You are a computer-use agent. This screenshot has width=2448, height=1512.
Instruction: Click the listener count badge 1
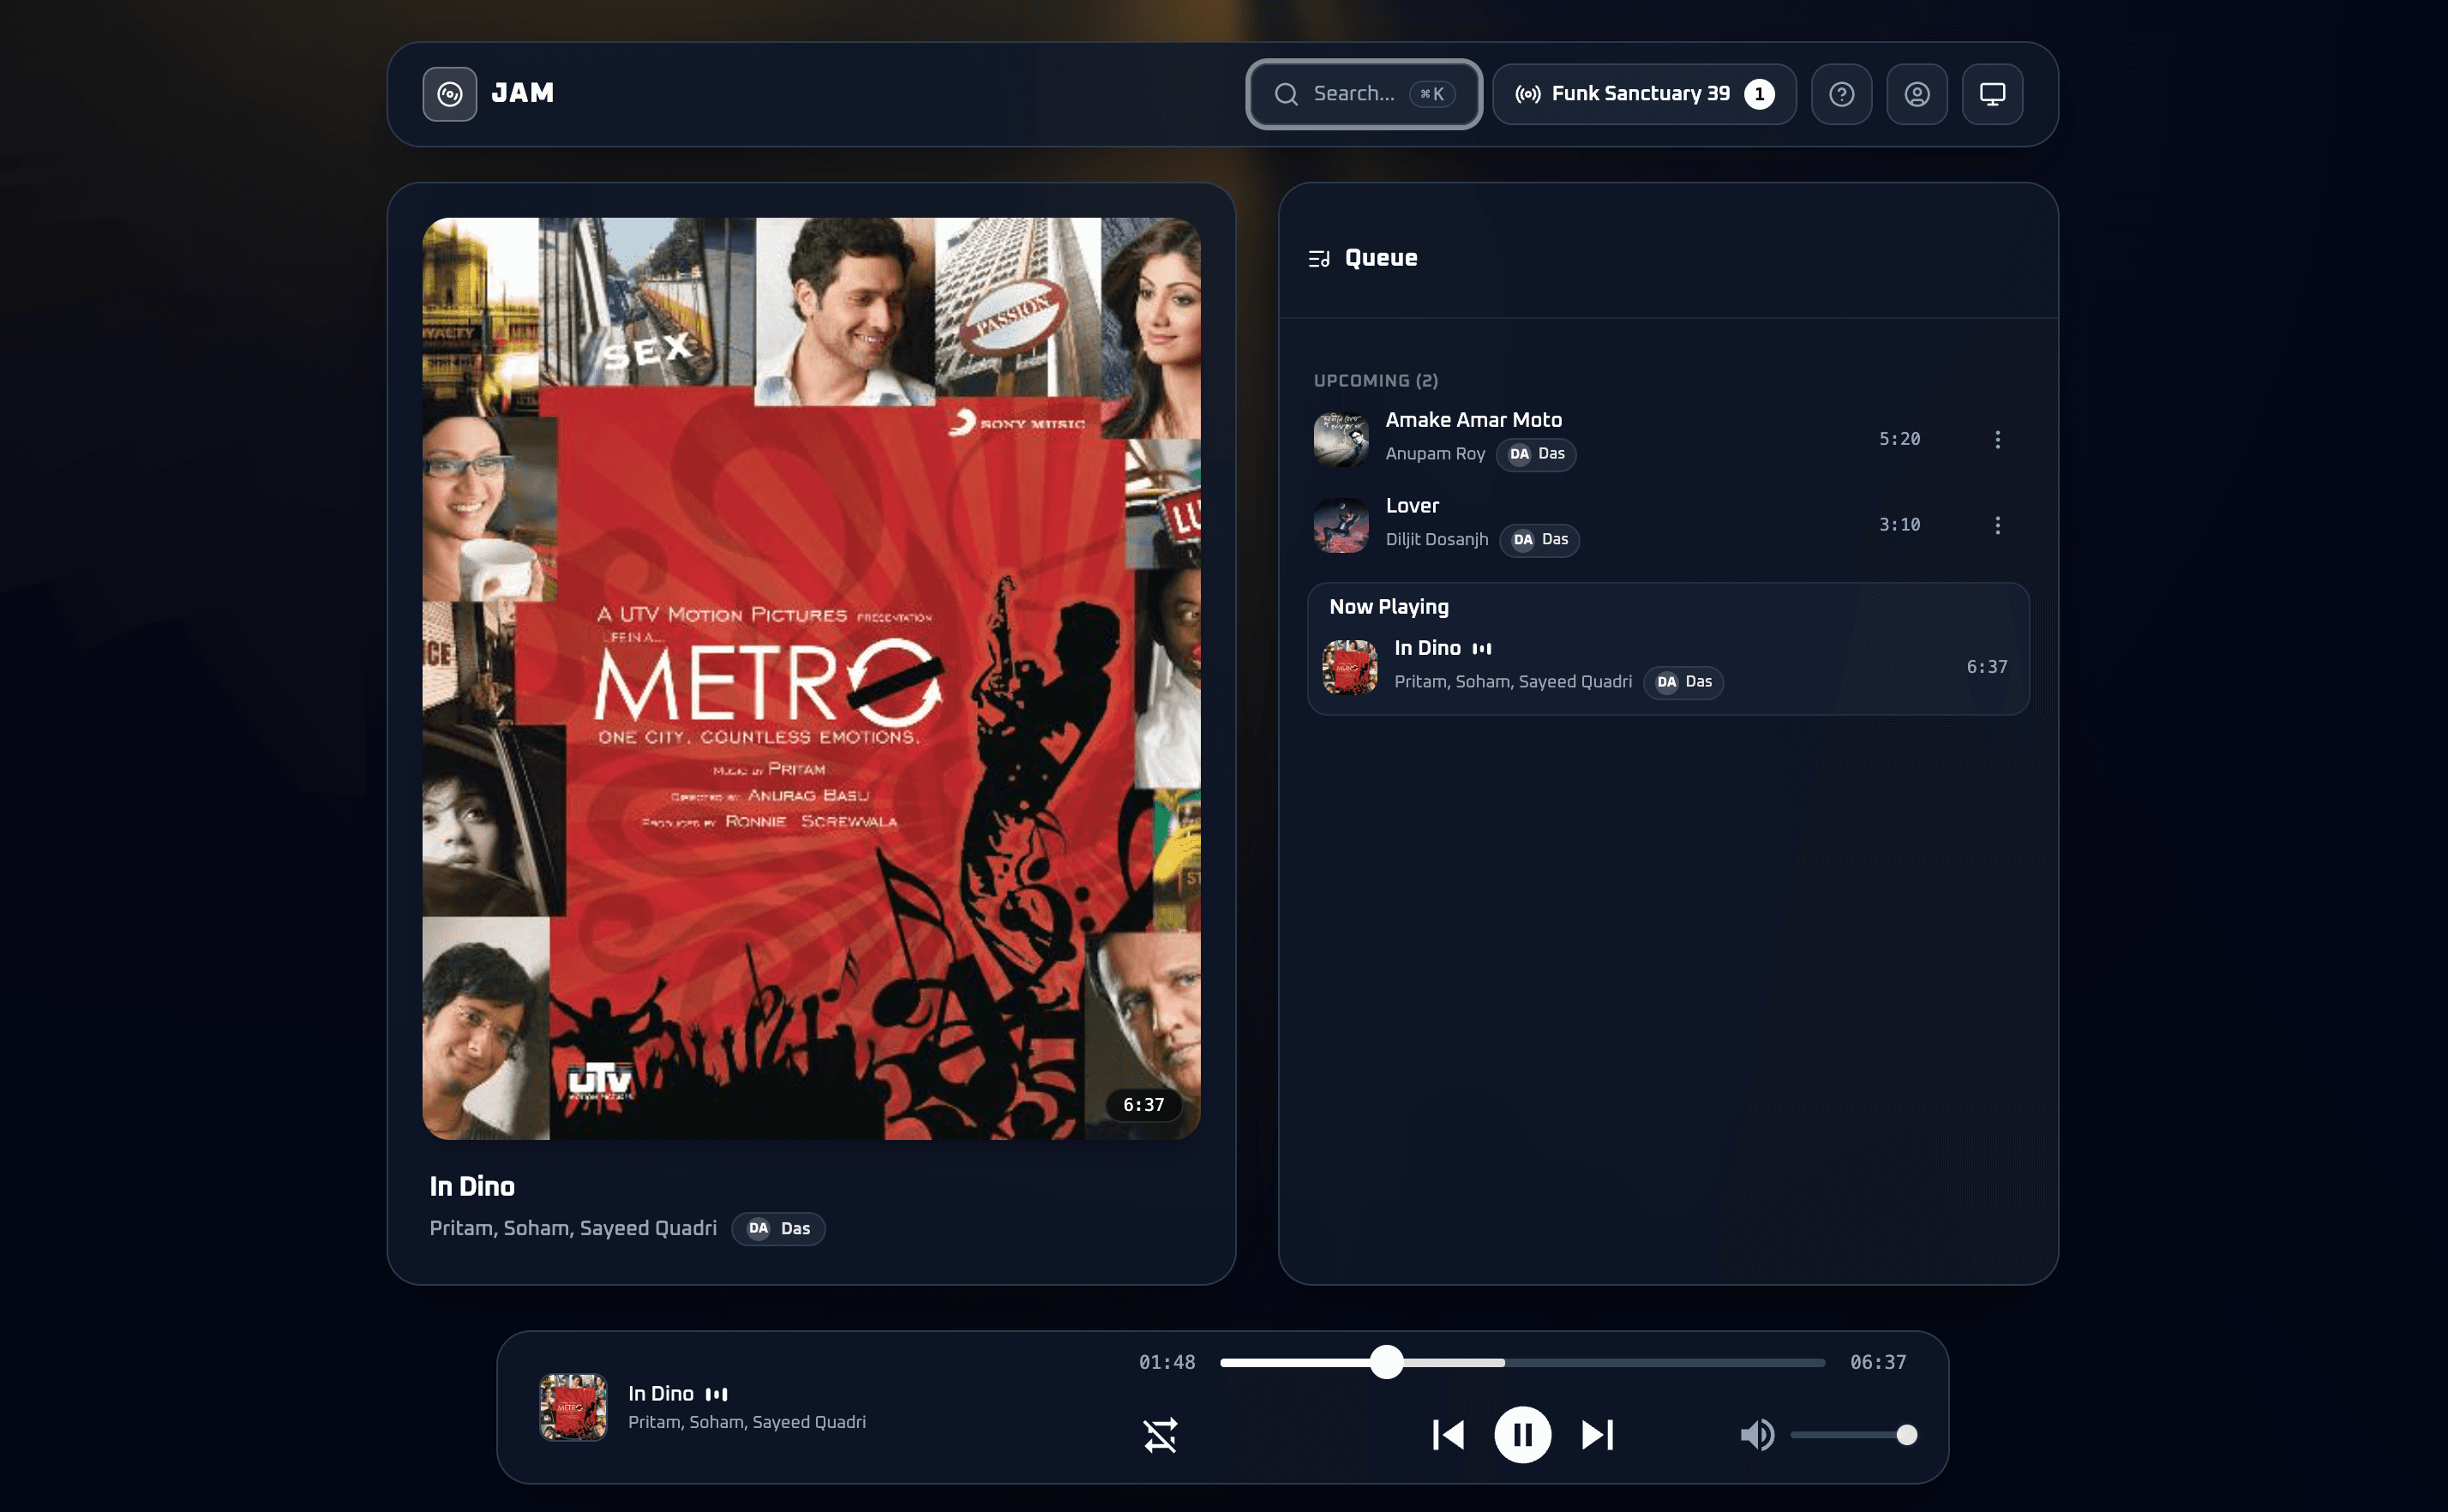click(x=1759, y=94)
